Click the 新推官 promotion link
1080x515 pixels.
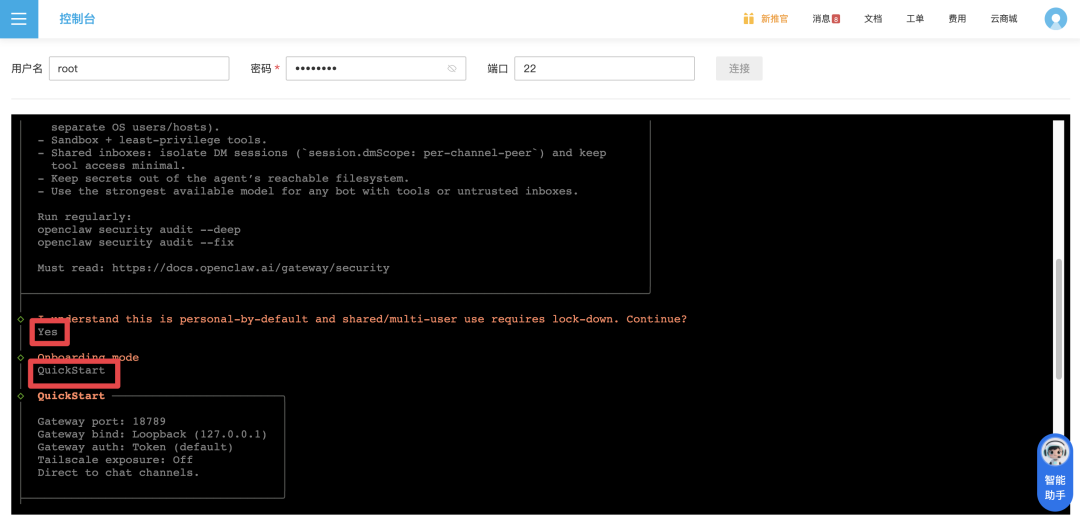[774, 19]
